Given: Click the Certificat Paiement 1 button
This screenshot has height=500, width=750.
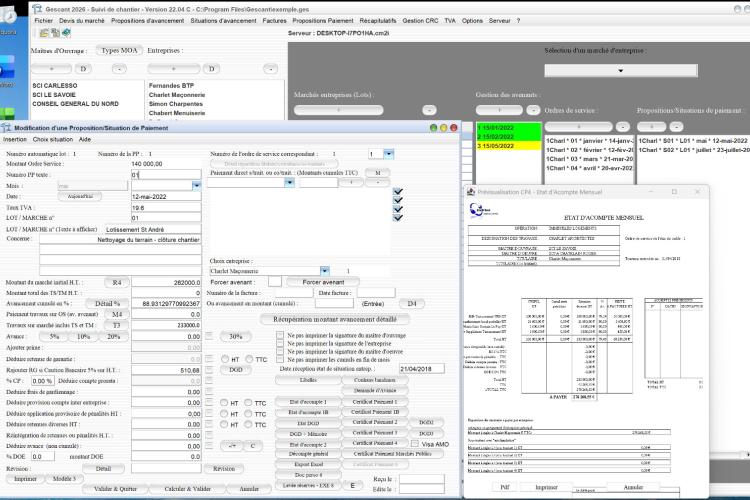Looking at the screenshot, I should pyautogui.click(x=375, y=402).
